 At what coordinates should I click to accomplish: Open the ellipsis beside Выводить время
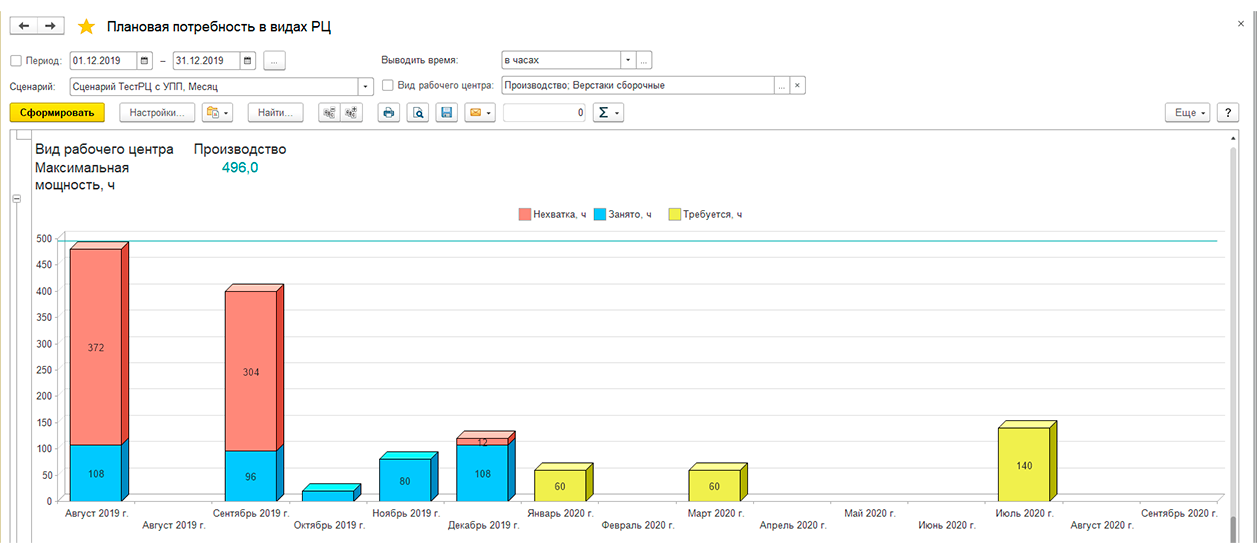point(644,60)
